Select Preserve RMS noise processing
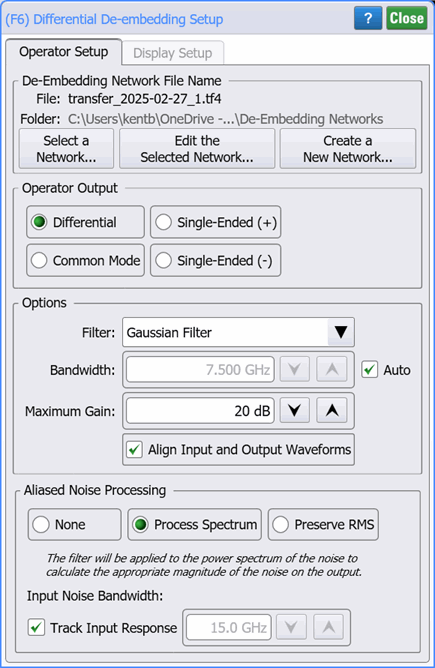435x668 pixels. pos(323,524)
